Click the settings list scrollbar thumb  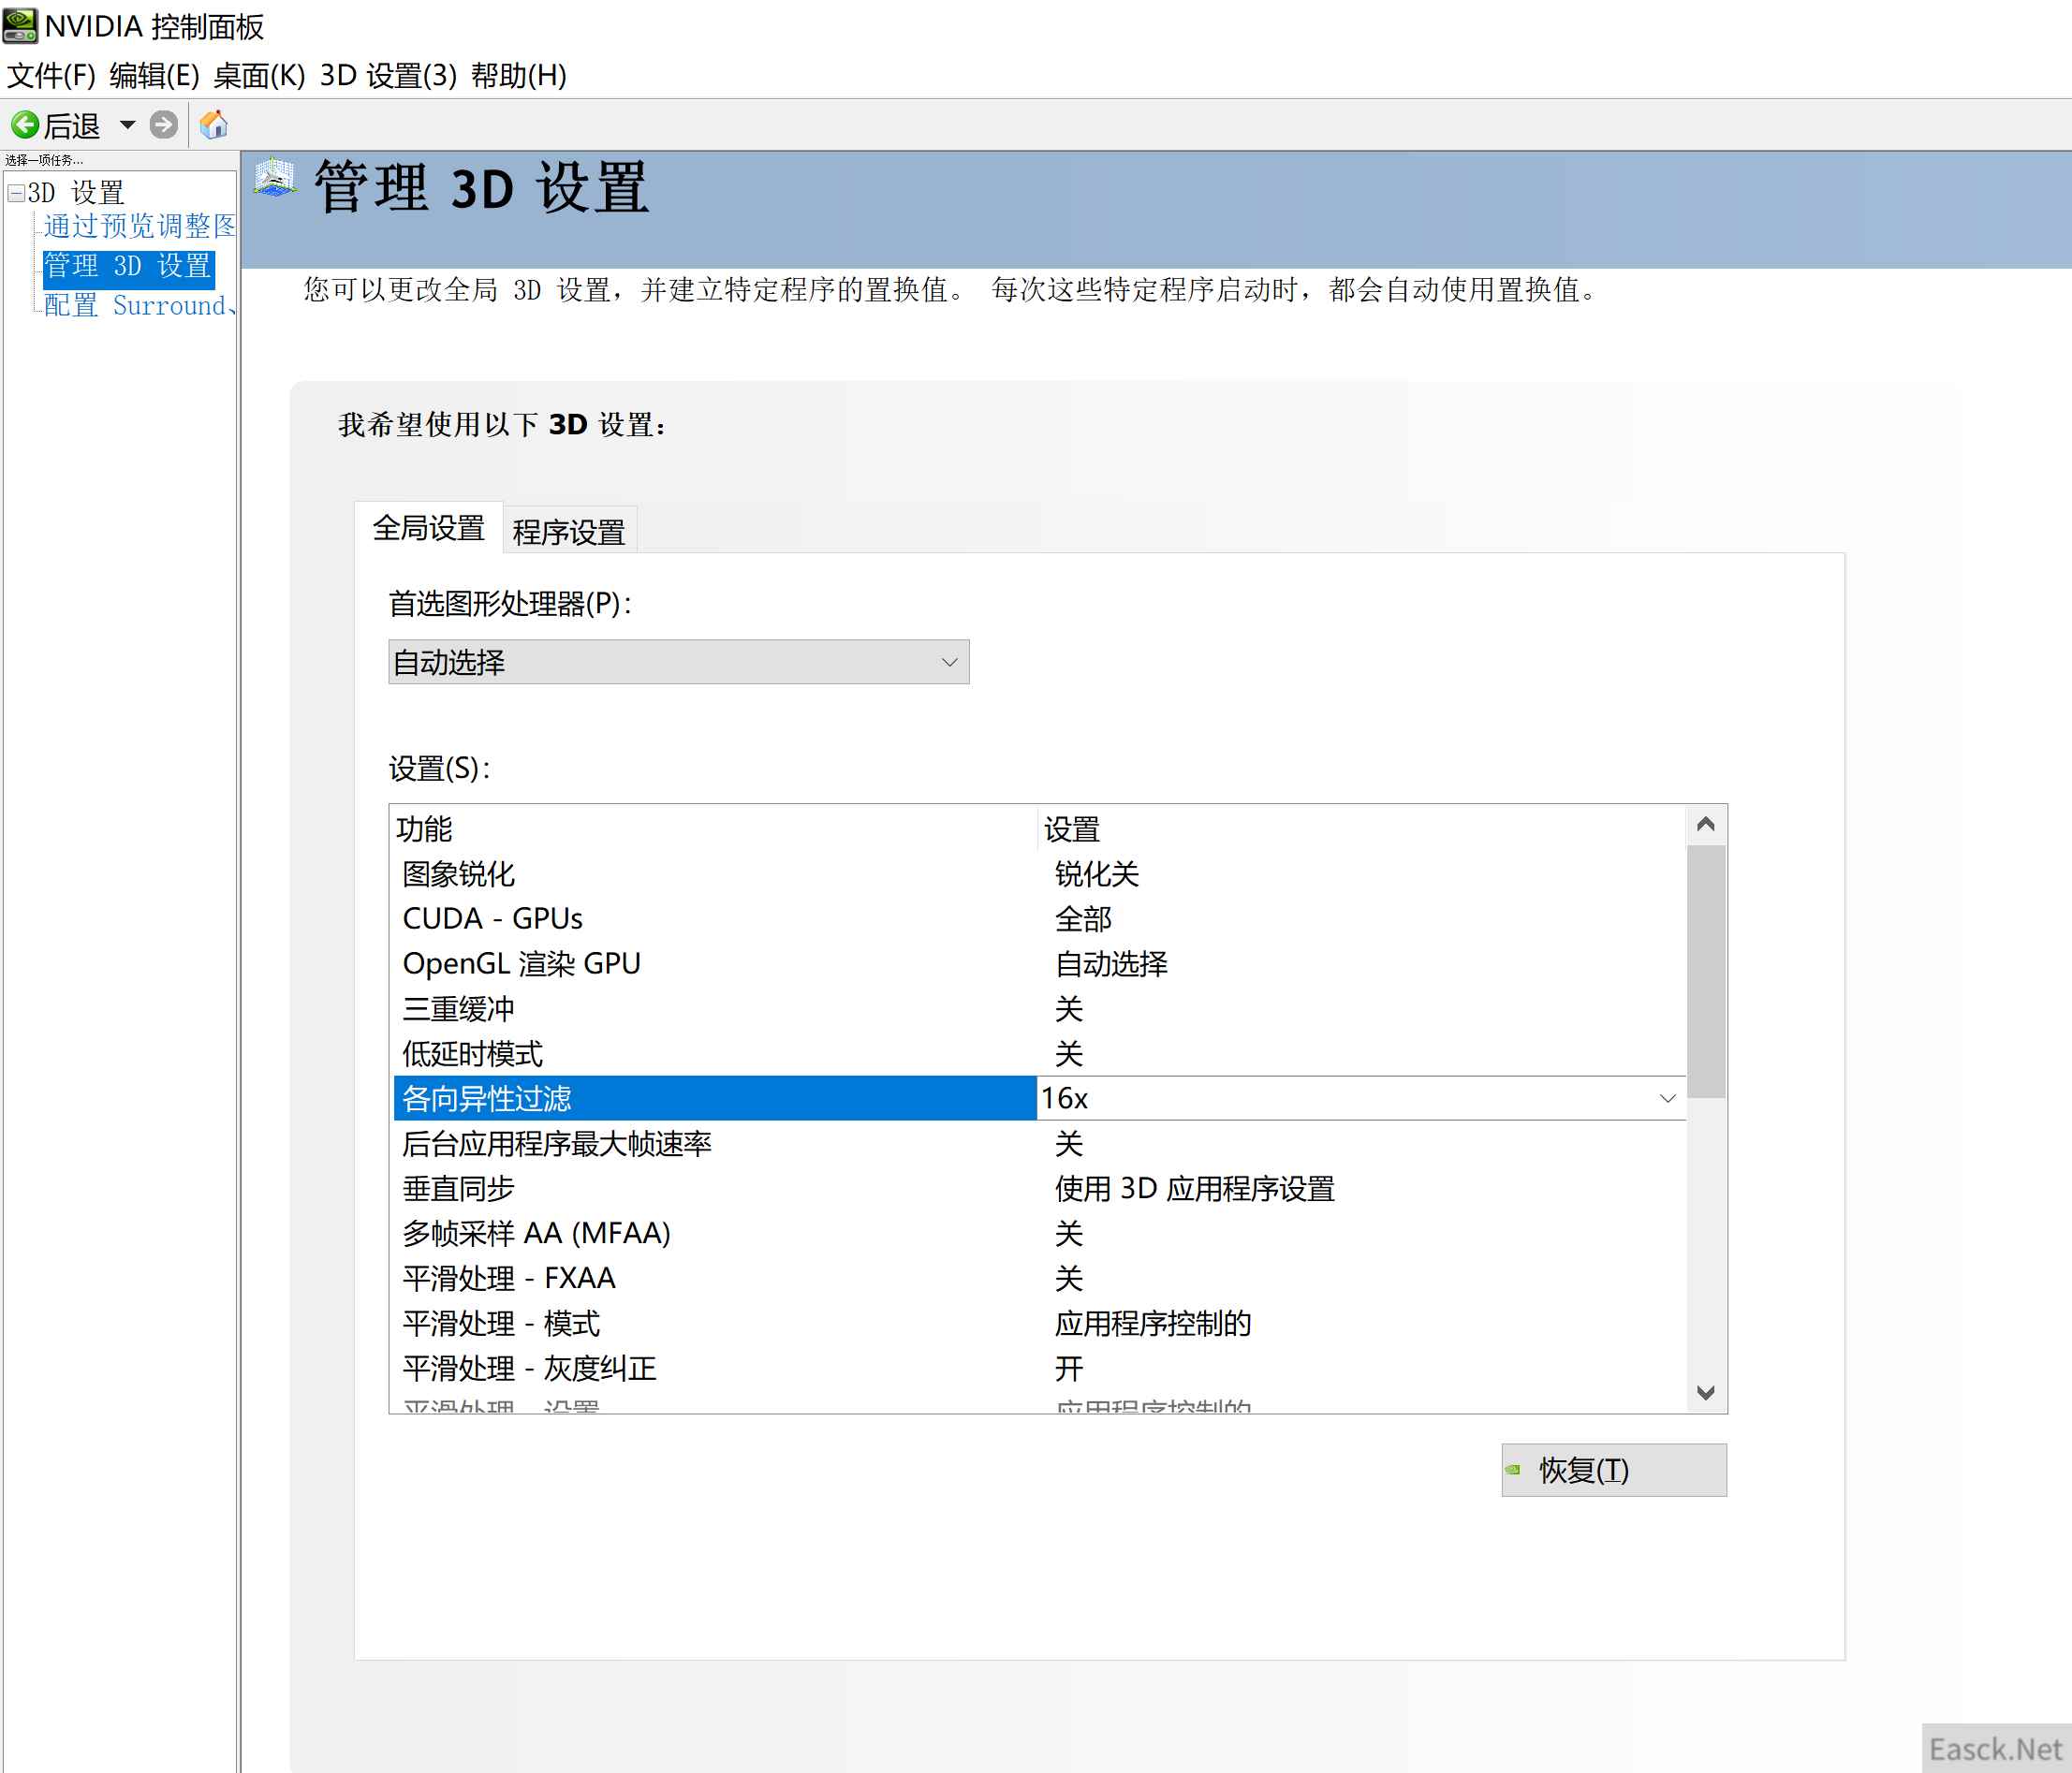[1706, 971]
